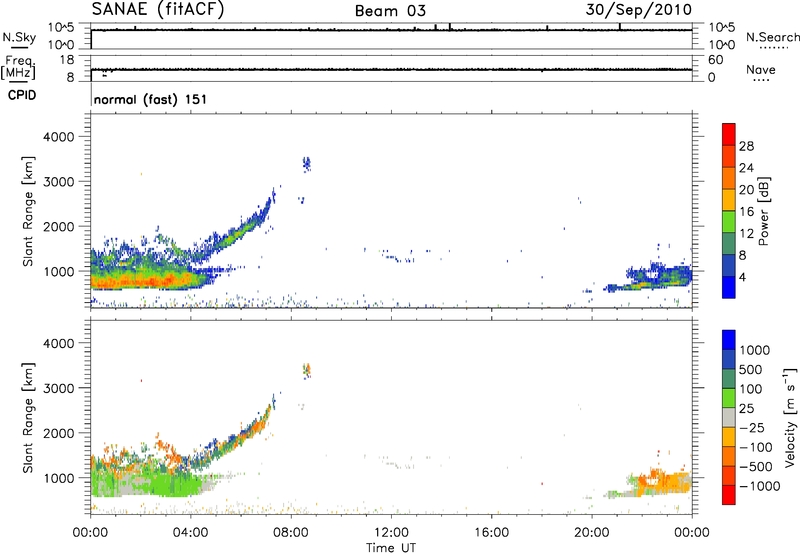Click the N.Search legend label
800x554 pixels.
(772, 37)
